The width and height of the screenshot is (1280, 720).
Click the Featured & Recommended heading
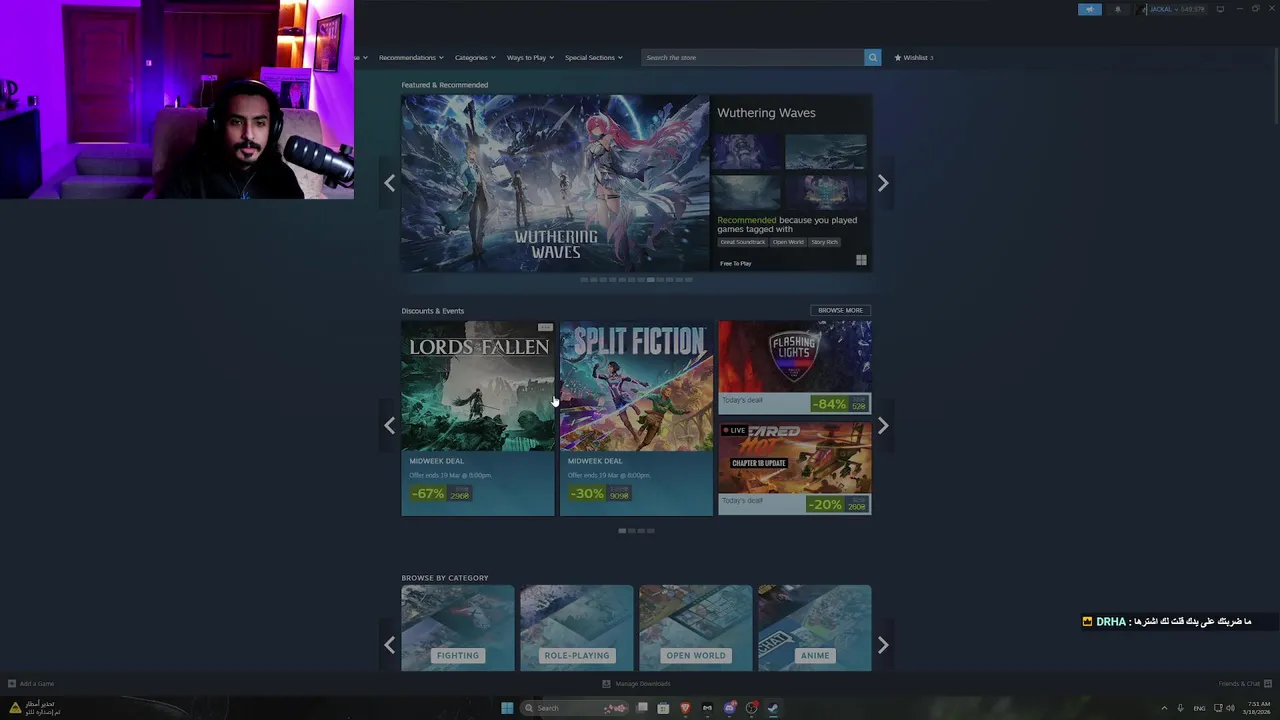(x=445, y=85)
